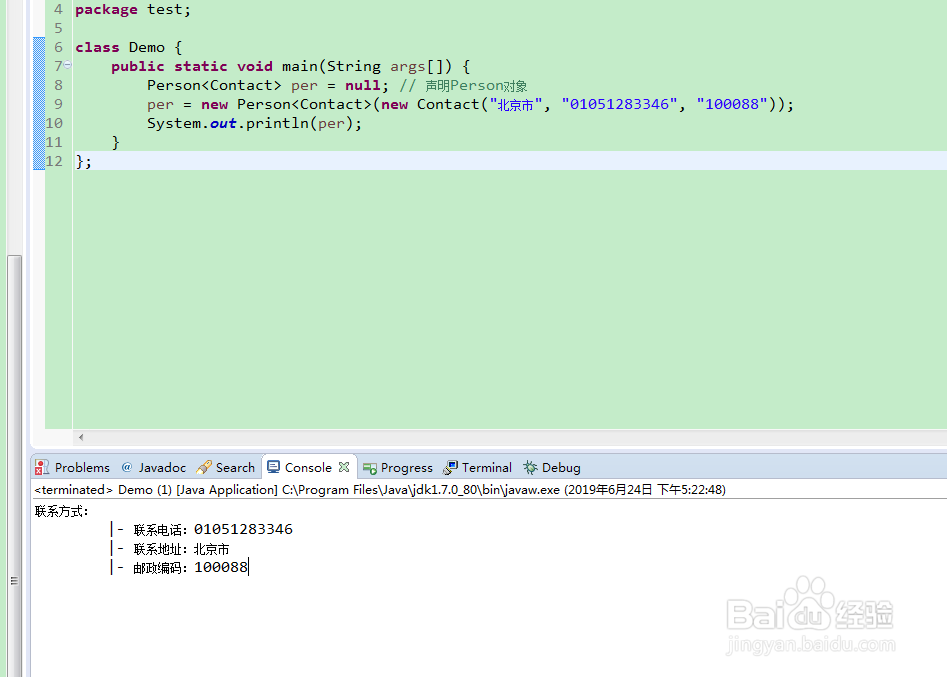Click 'package test;' on line 4
Screen dimensions: 947x677
click(133, 10)
